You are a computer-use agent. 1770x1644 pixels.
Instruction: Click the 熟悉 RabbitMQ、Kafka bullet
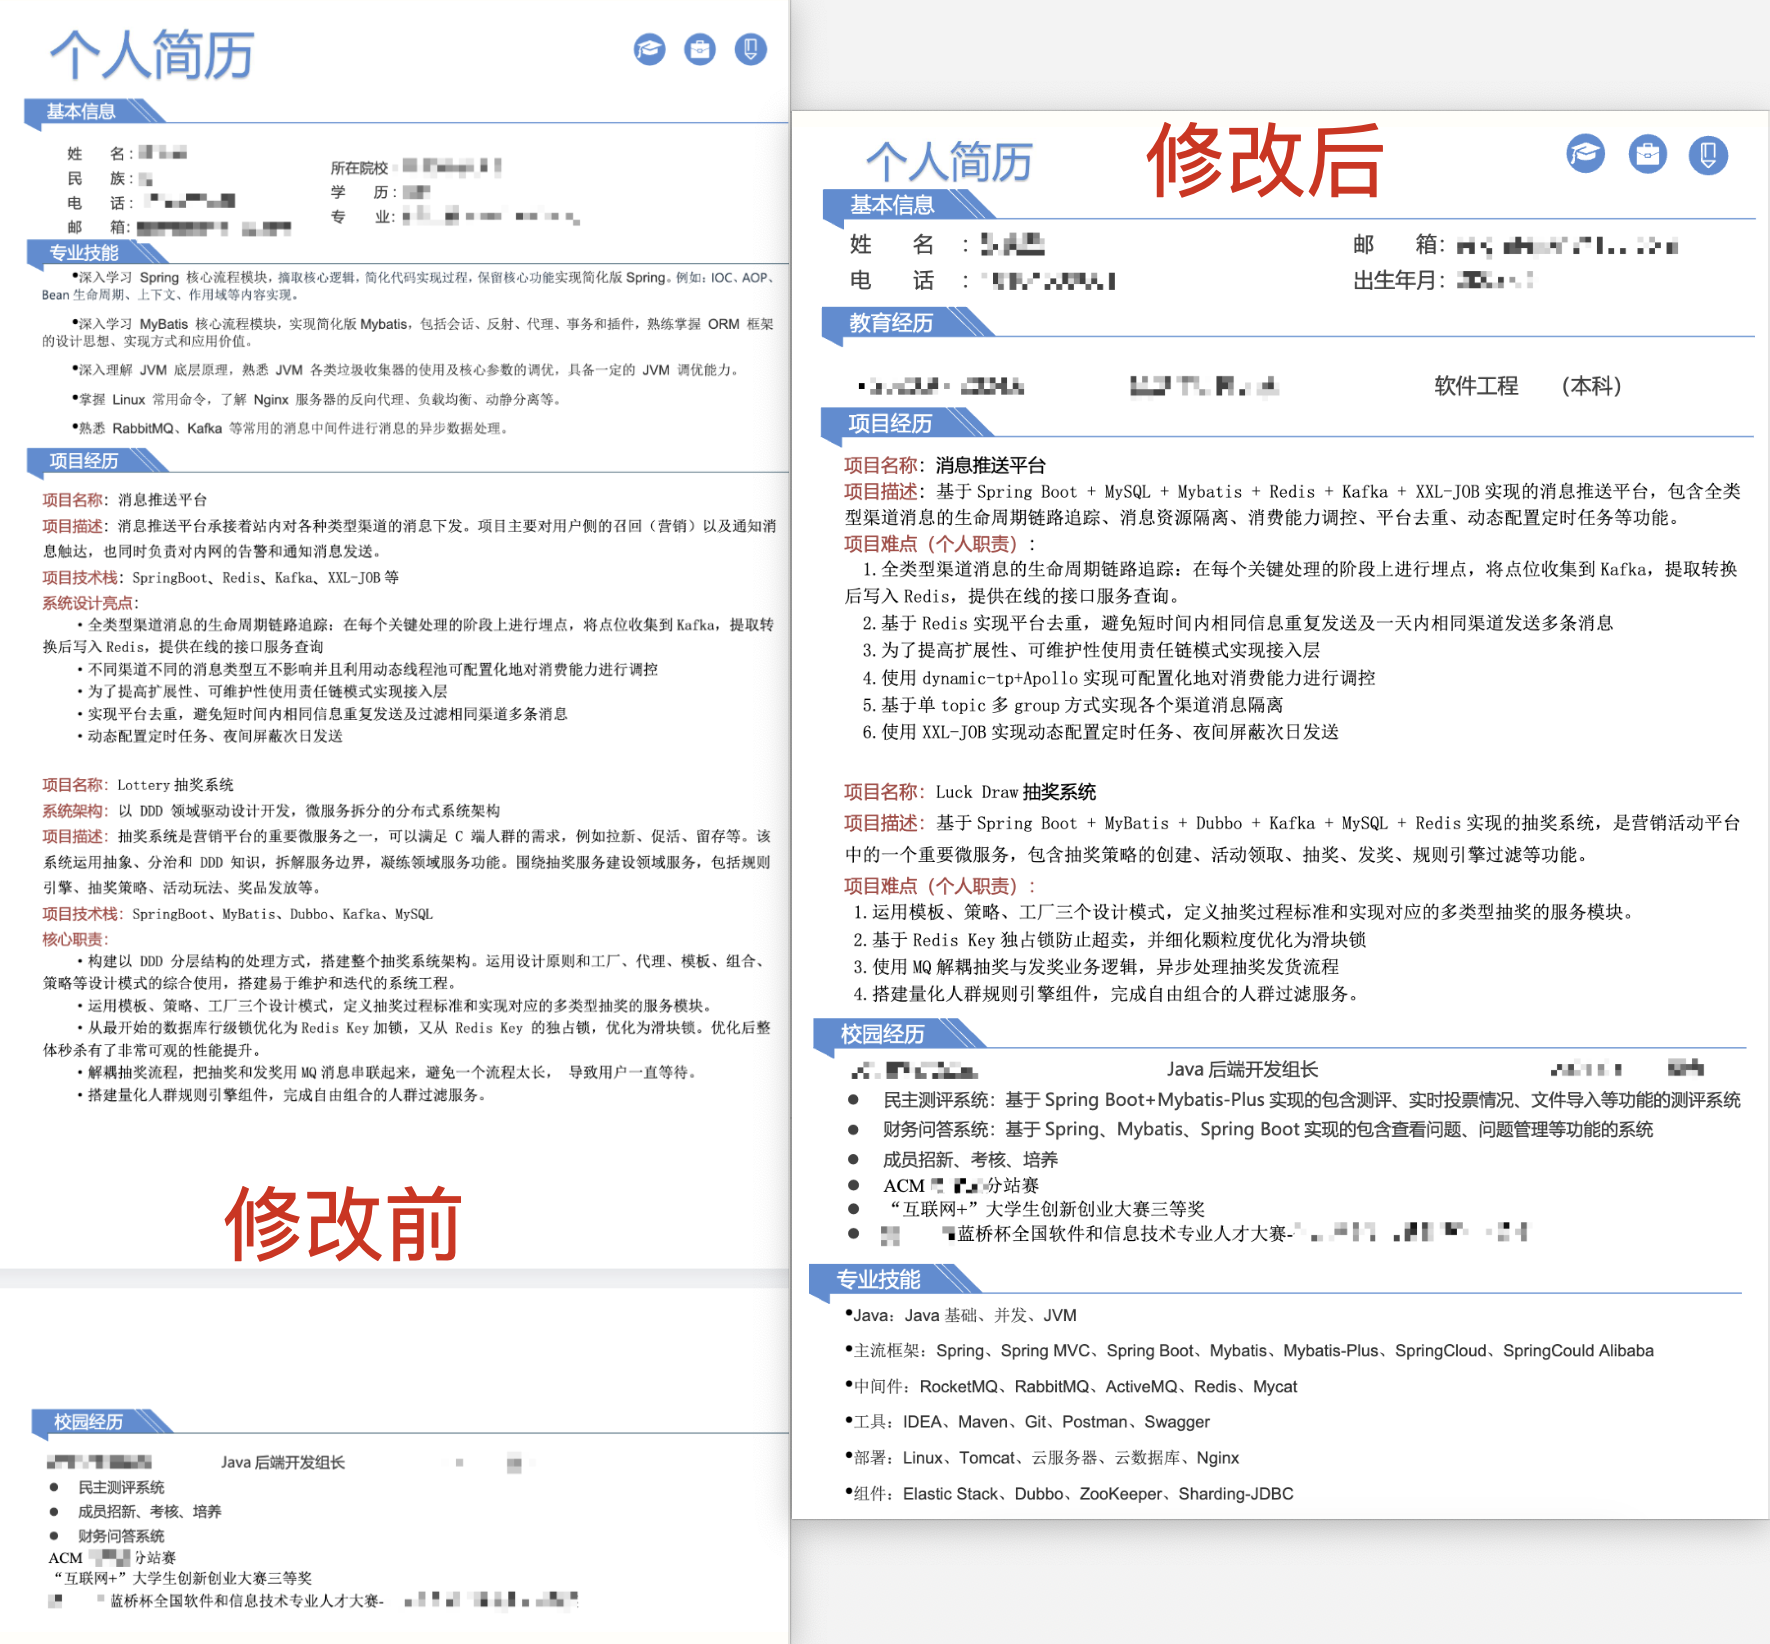pyautogui.click(x=291, y=428)
